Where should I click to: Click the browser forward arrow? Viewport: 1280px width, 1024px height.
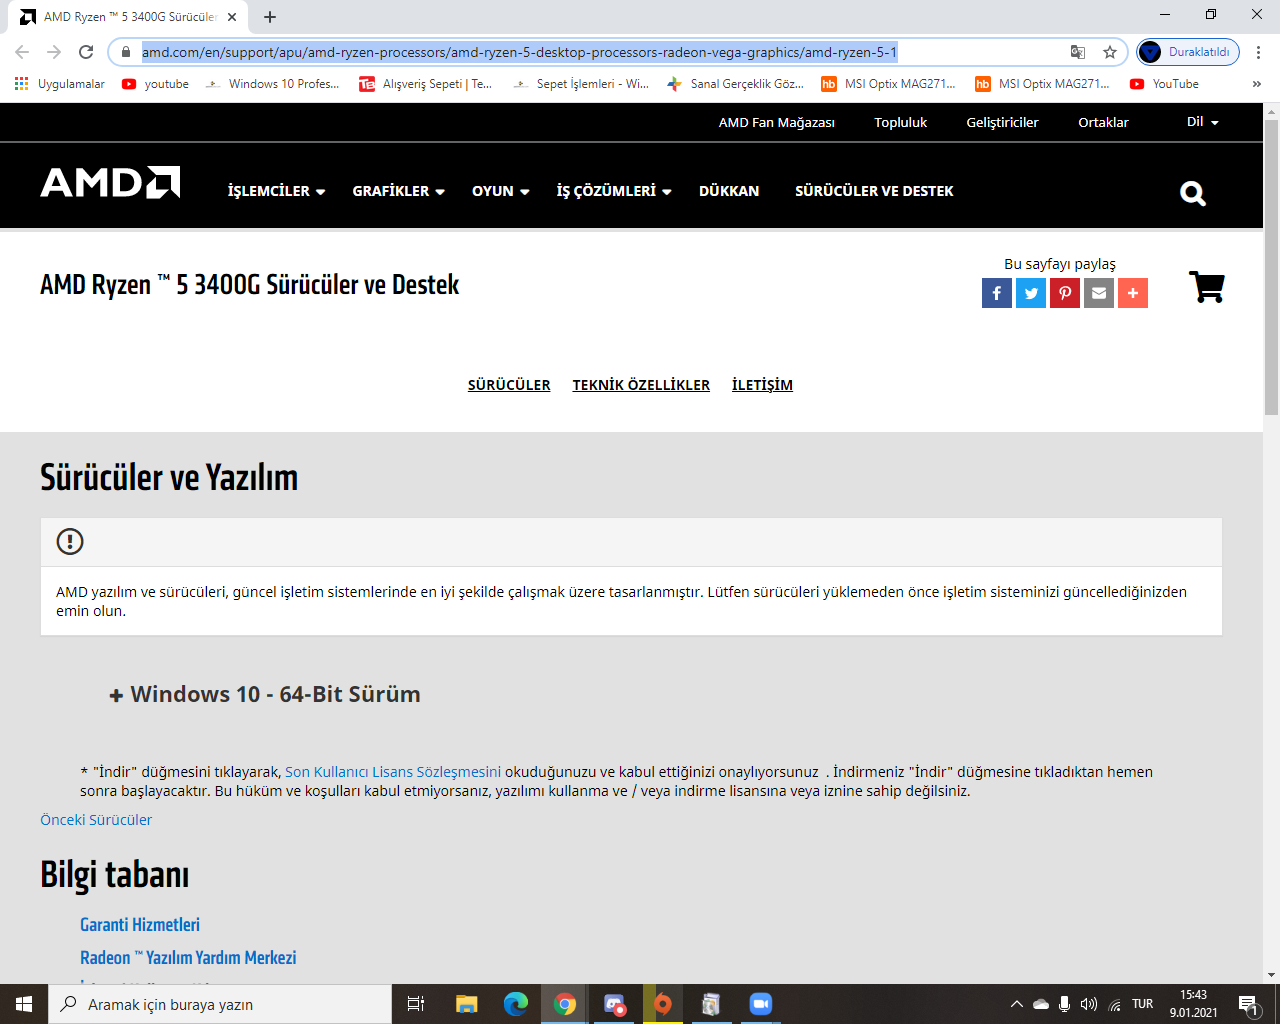pos(54,52)
